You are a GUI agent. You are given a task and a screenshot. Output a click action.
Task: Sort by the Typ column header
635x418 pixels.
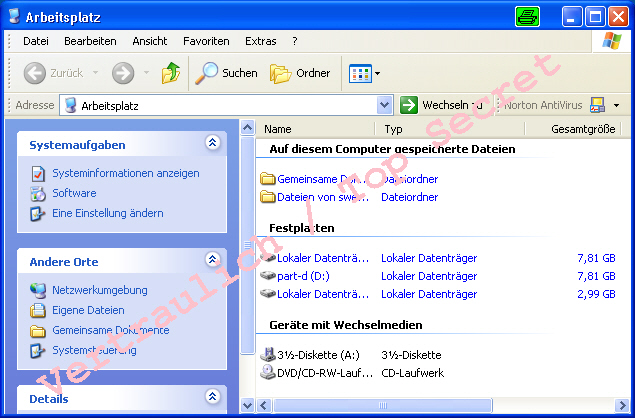(393, 129)
